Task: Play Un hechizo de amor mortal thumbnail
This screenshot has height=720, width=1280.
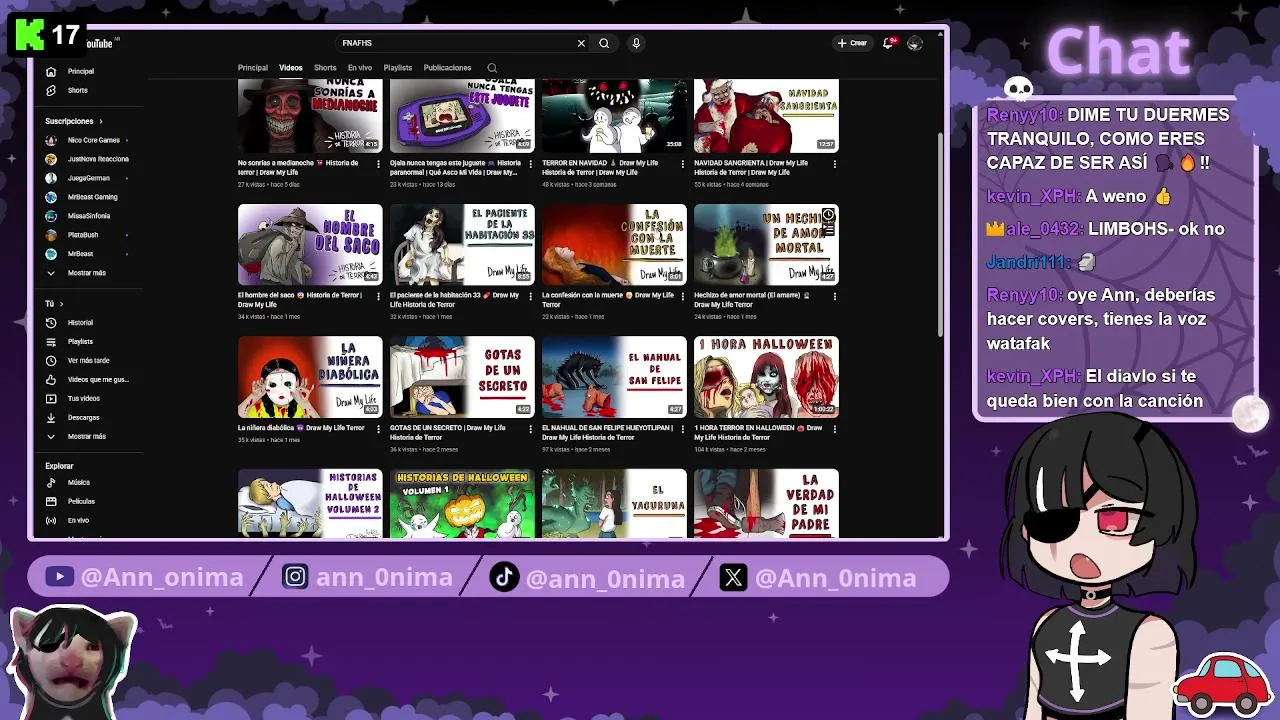Action: 766,244
